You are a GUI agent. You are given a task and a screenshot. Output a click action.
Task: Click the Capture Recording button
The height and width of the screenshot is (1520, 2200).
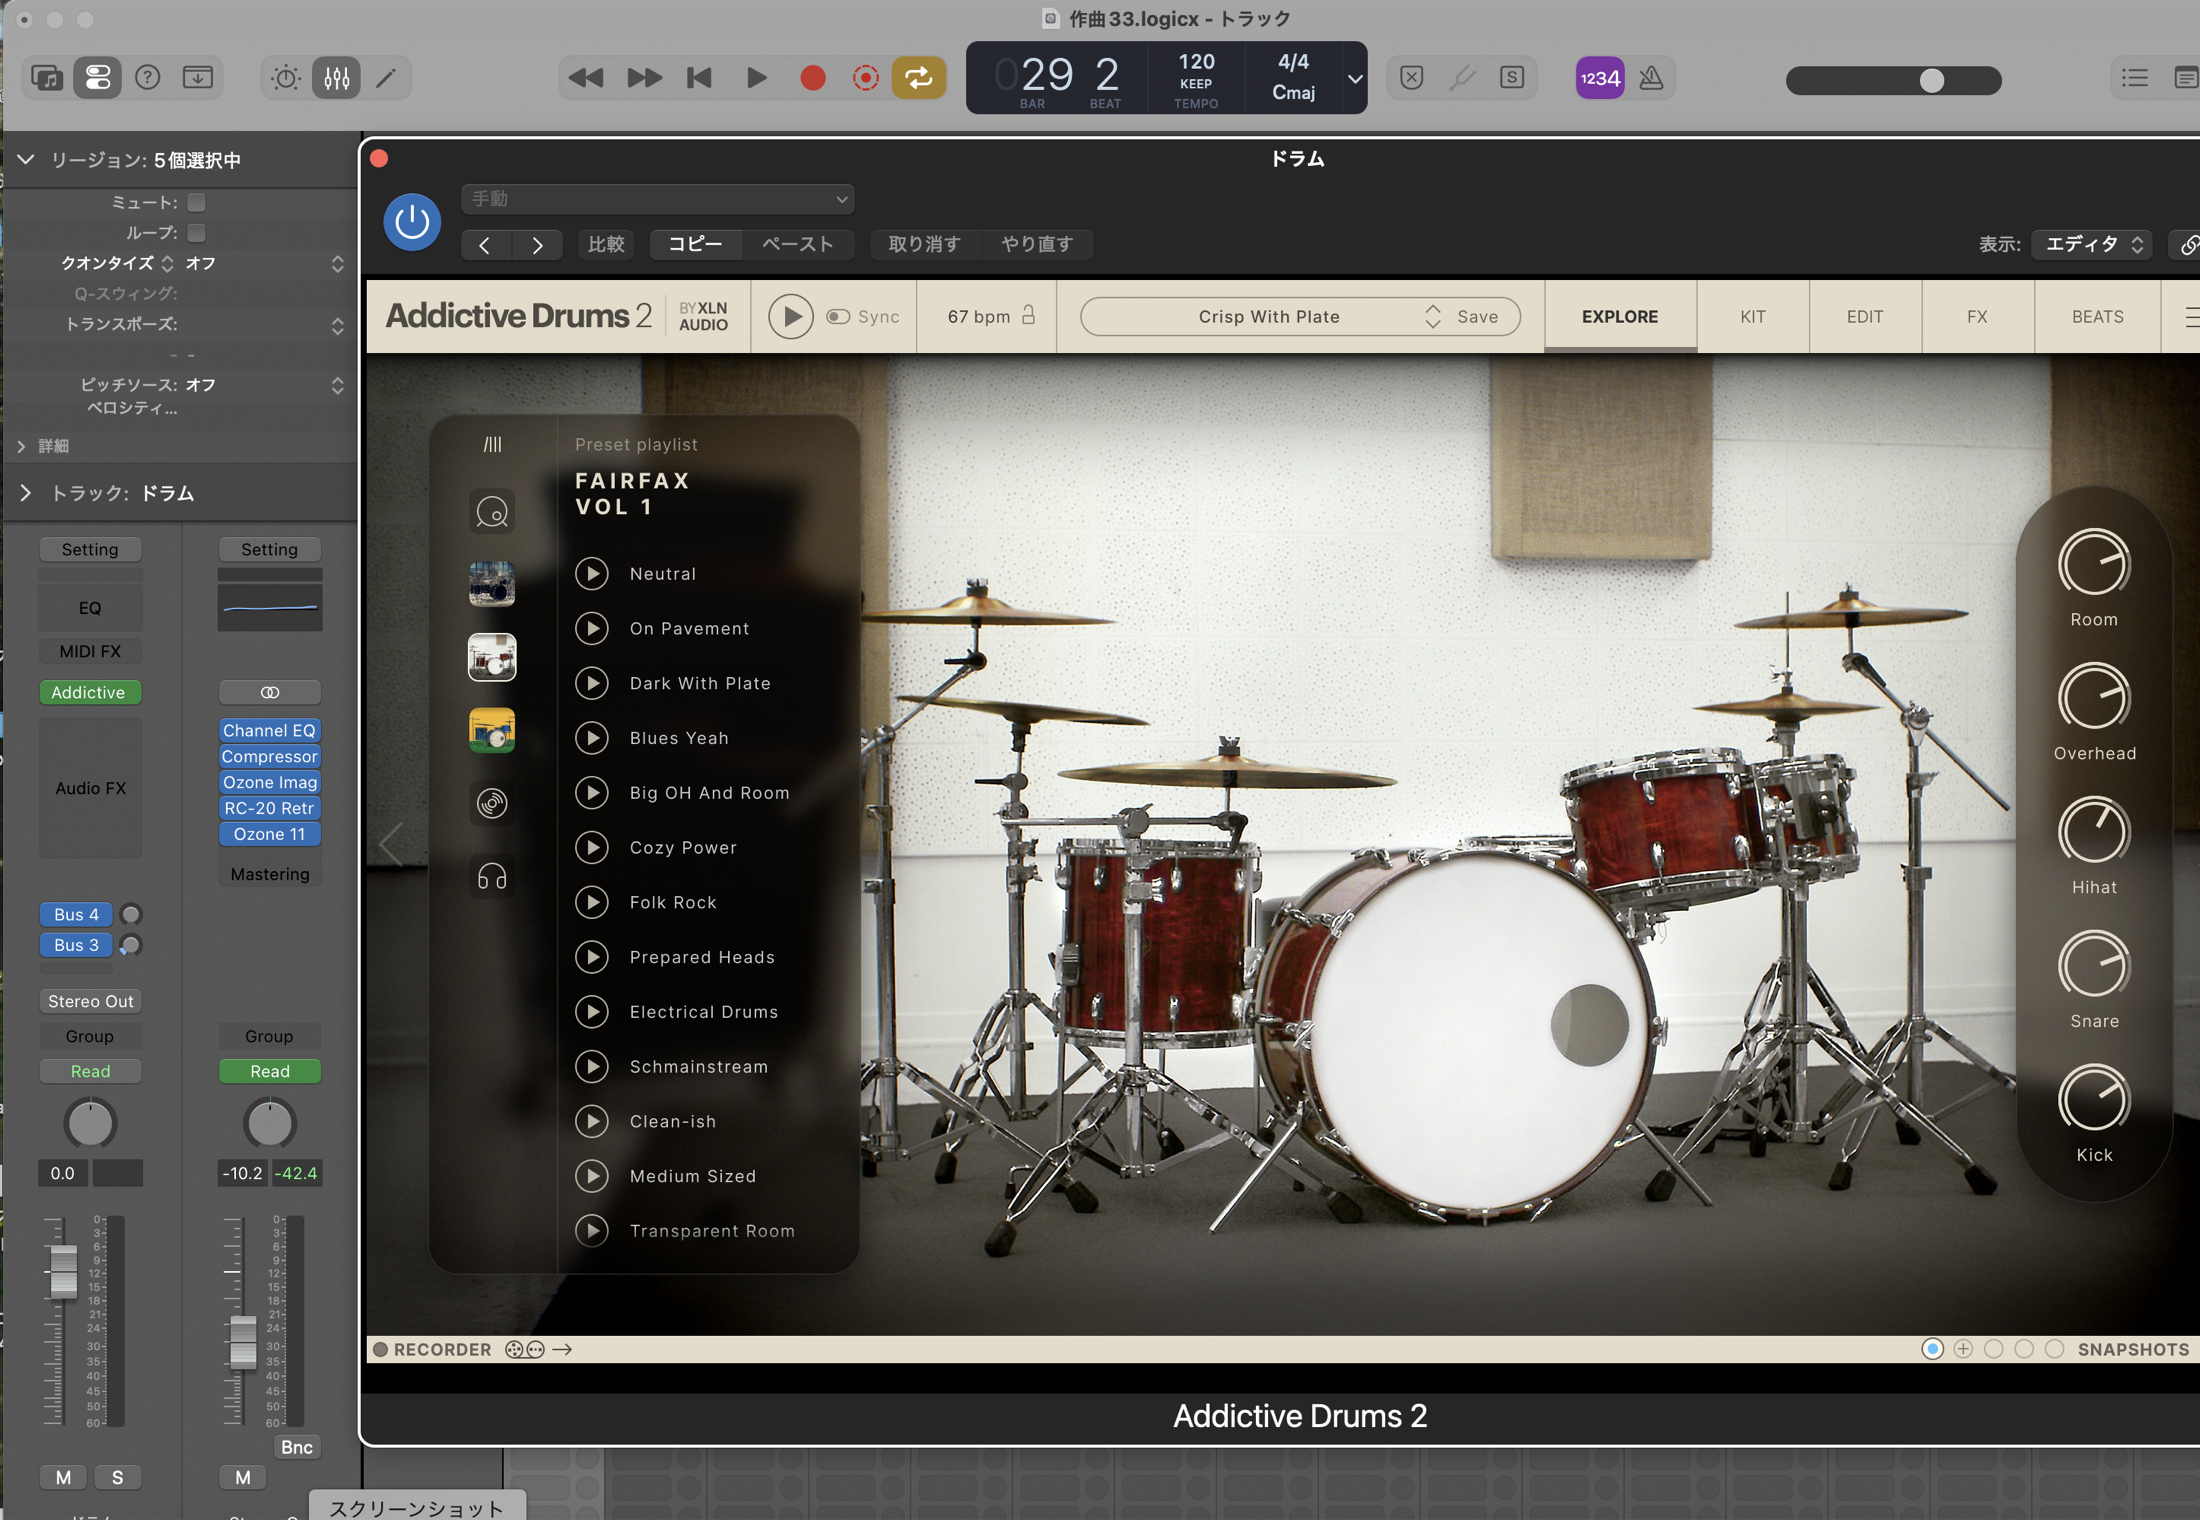(x=866, y=78)
